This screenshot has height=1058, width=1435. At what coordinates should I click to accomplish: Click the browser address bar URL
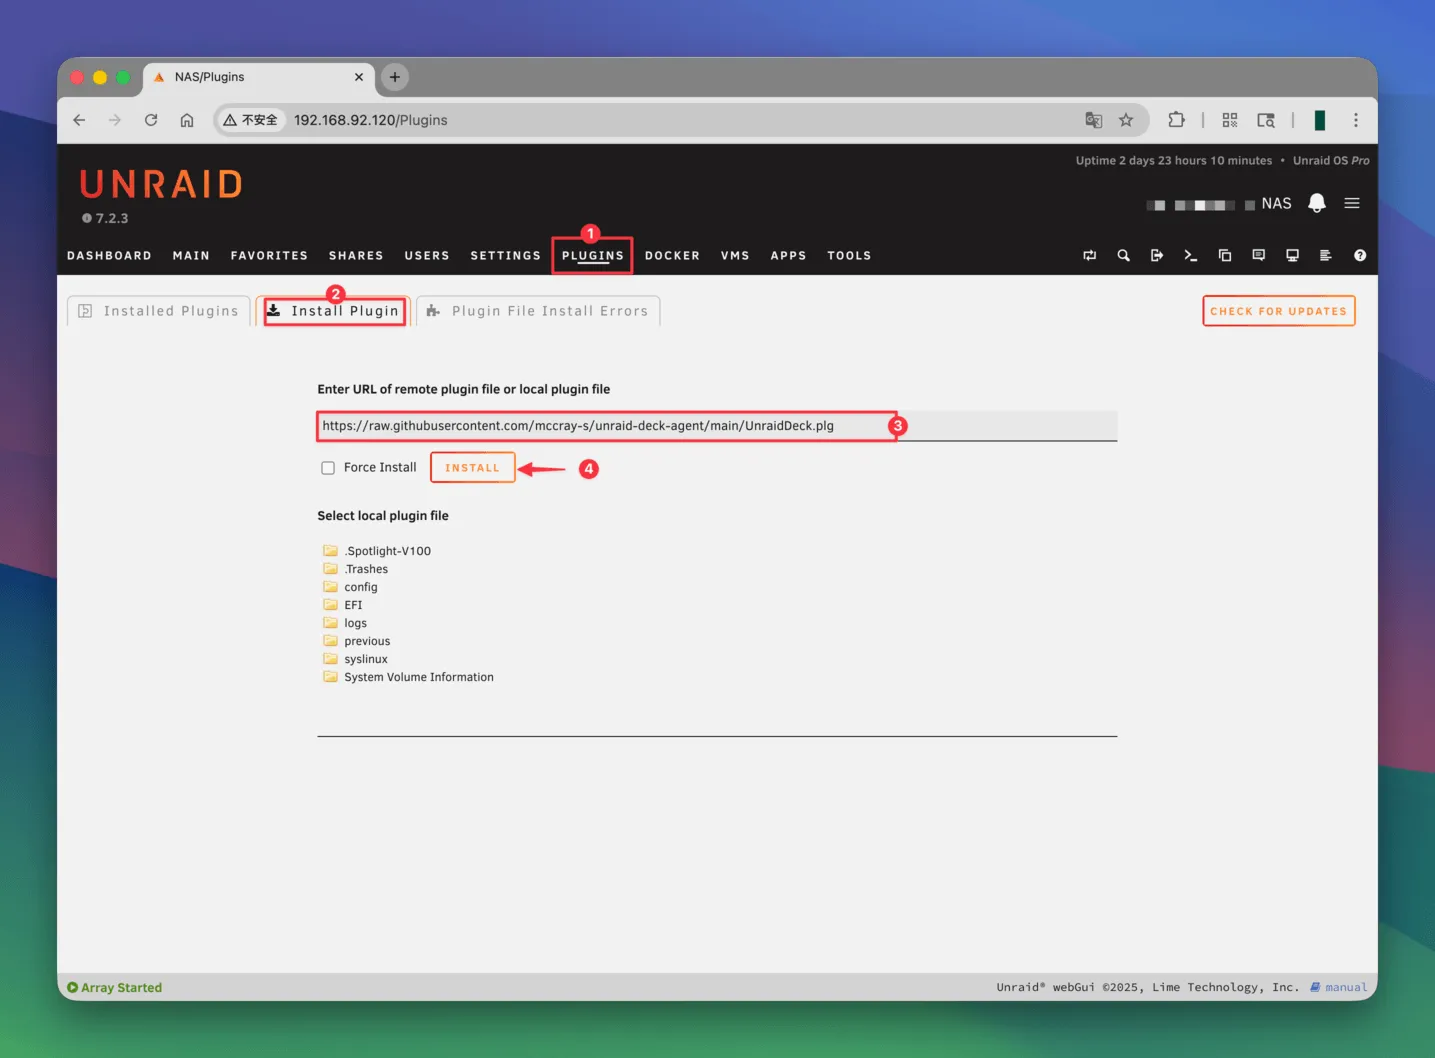tap(371, 120)
